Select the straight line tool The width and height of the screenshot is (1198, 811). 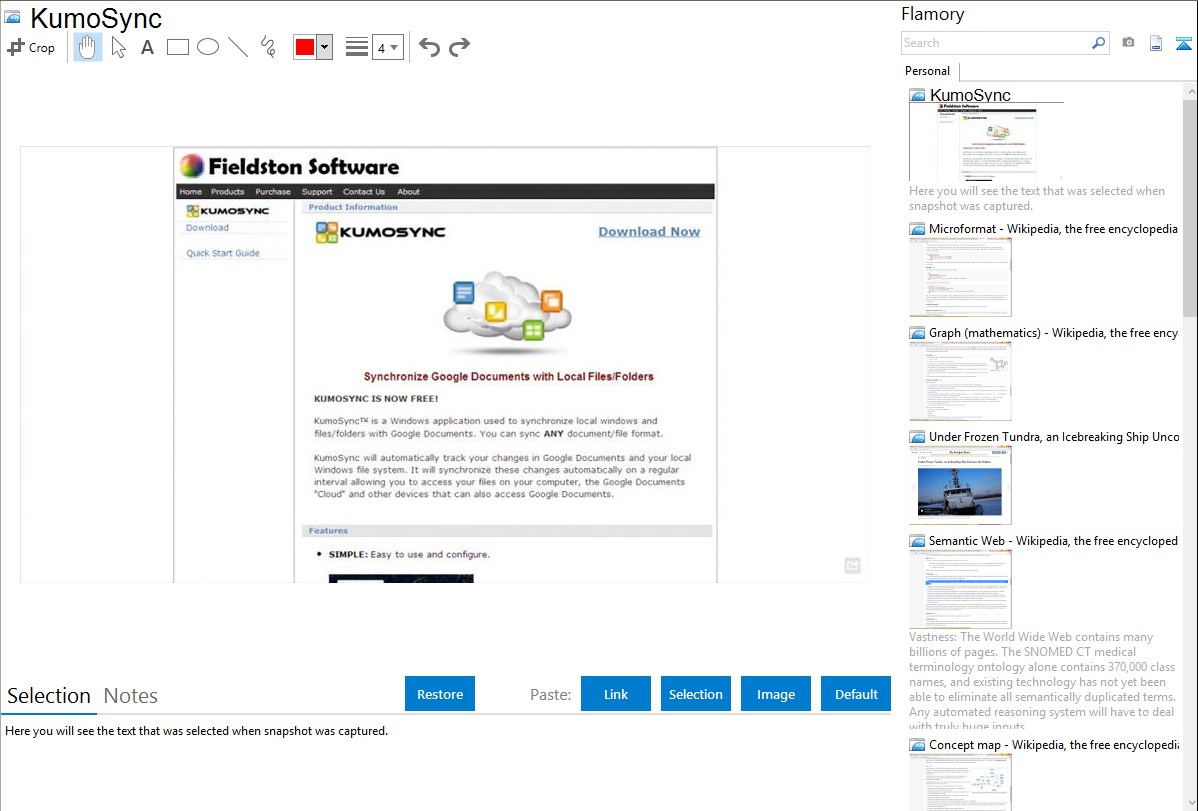coord(238,47)
